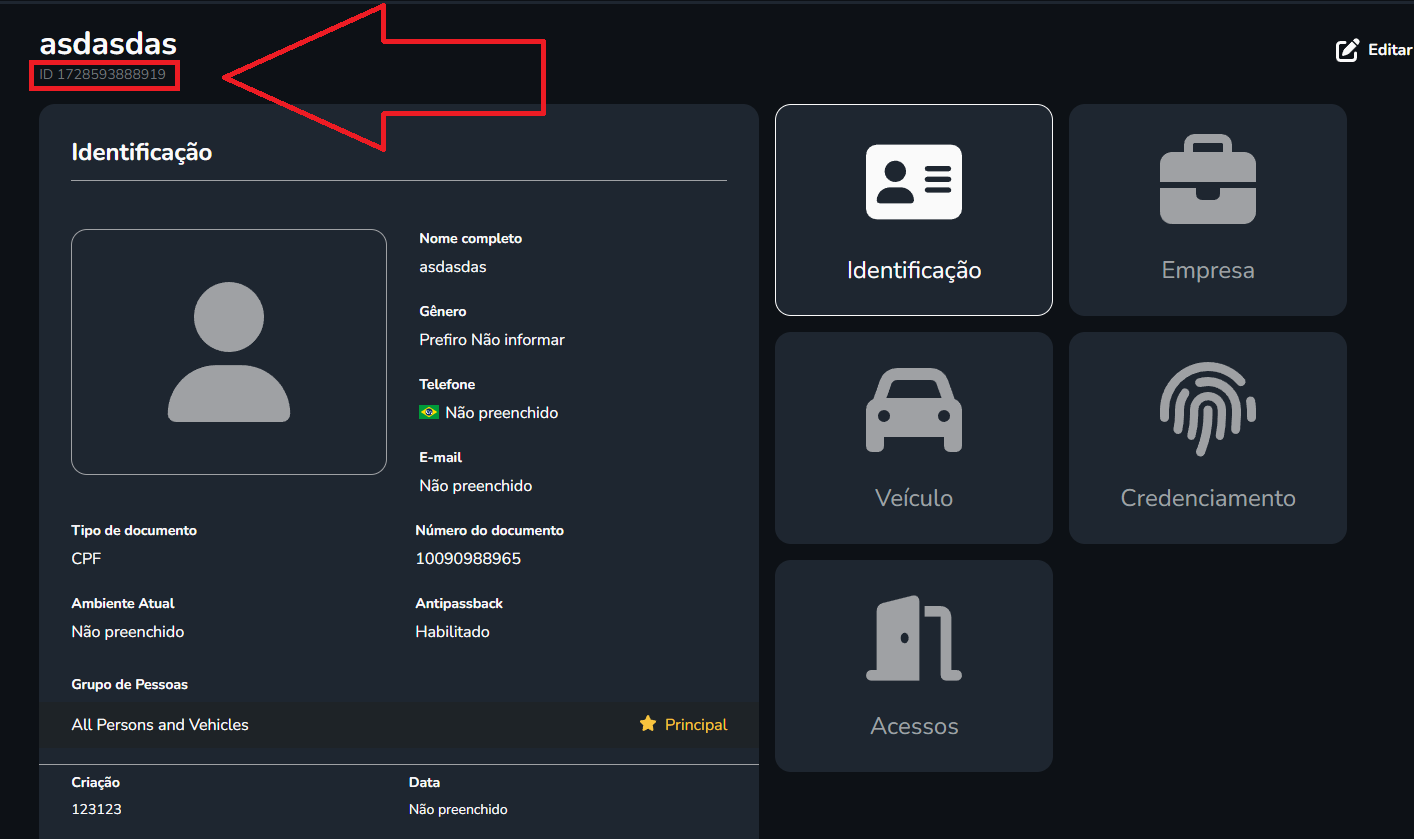The height and width of the screenshot is (839, 1414).
Task: Click the Ambiente Atual label
Action: (123, 603)
